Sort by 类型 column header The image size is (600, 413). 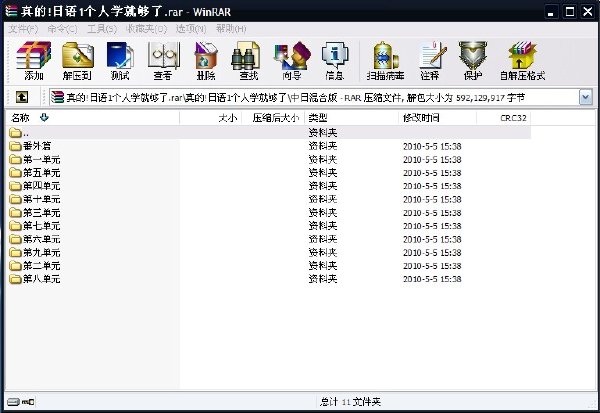[x=352, y=118]
